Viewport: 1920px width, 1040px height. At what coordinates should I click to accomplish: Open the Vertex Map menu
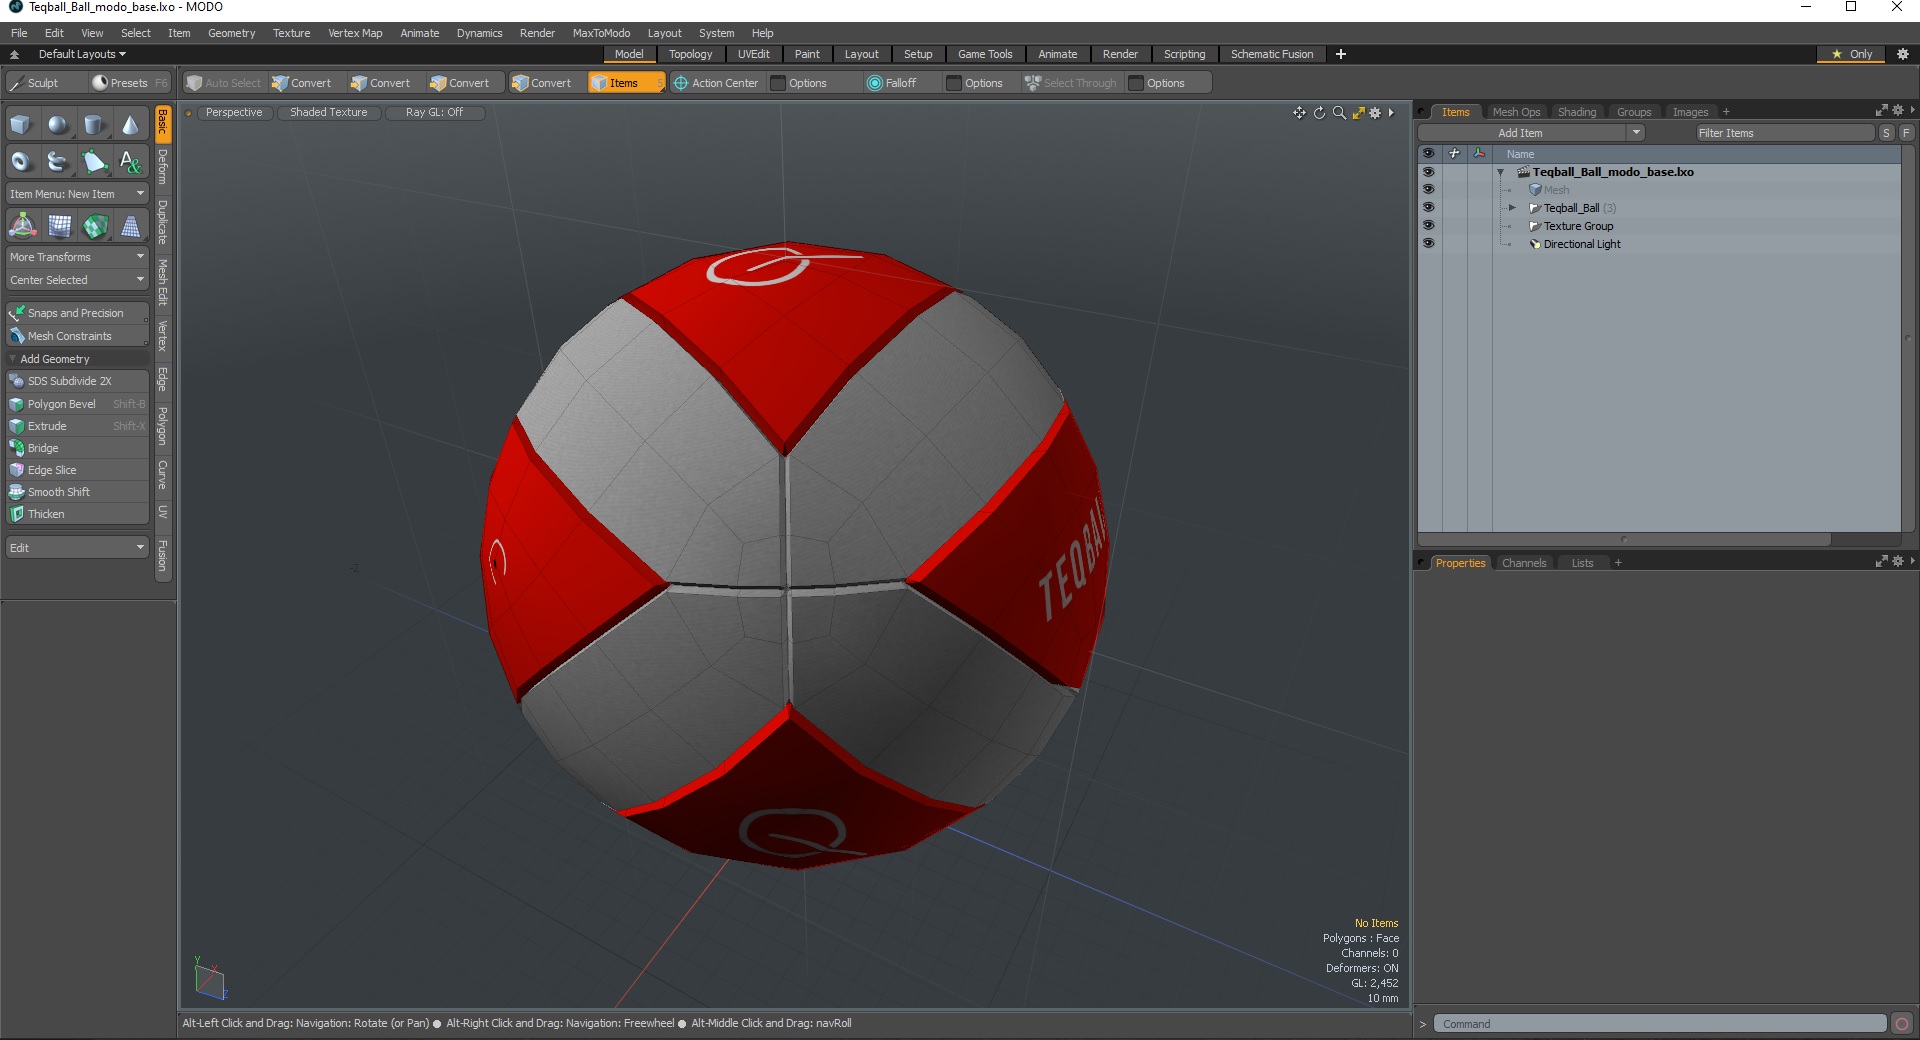[355, 33]
